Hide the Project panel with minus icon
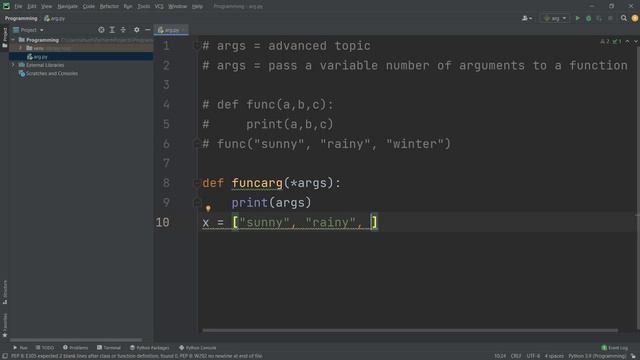This screenshot has height=360, width=640. tap(148, 30)
